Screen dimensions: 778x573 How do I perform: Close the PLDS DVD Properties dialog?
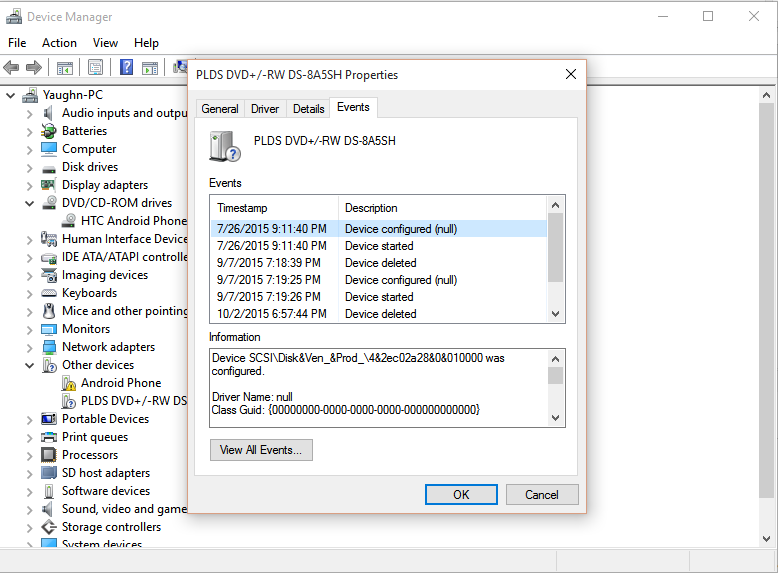click(571, 74)
